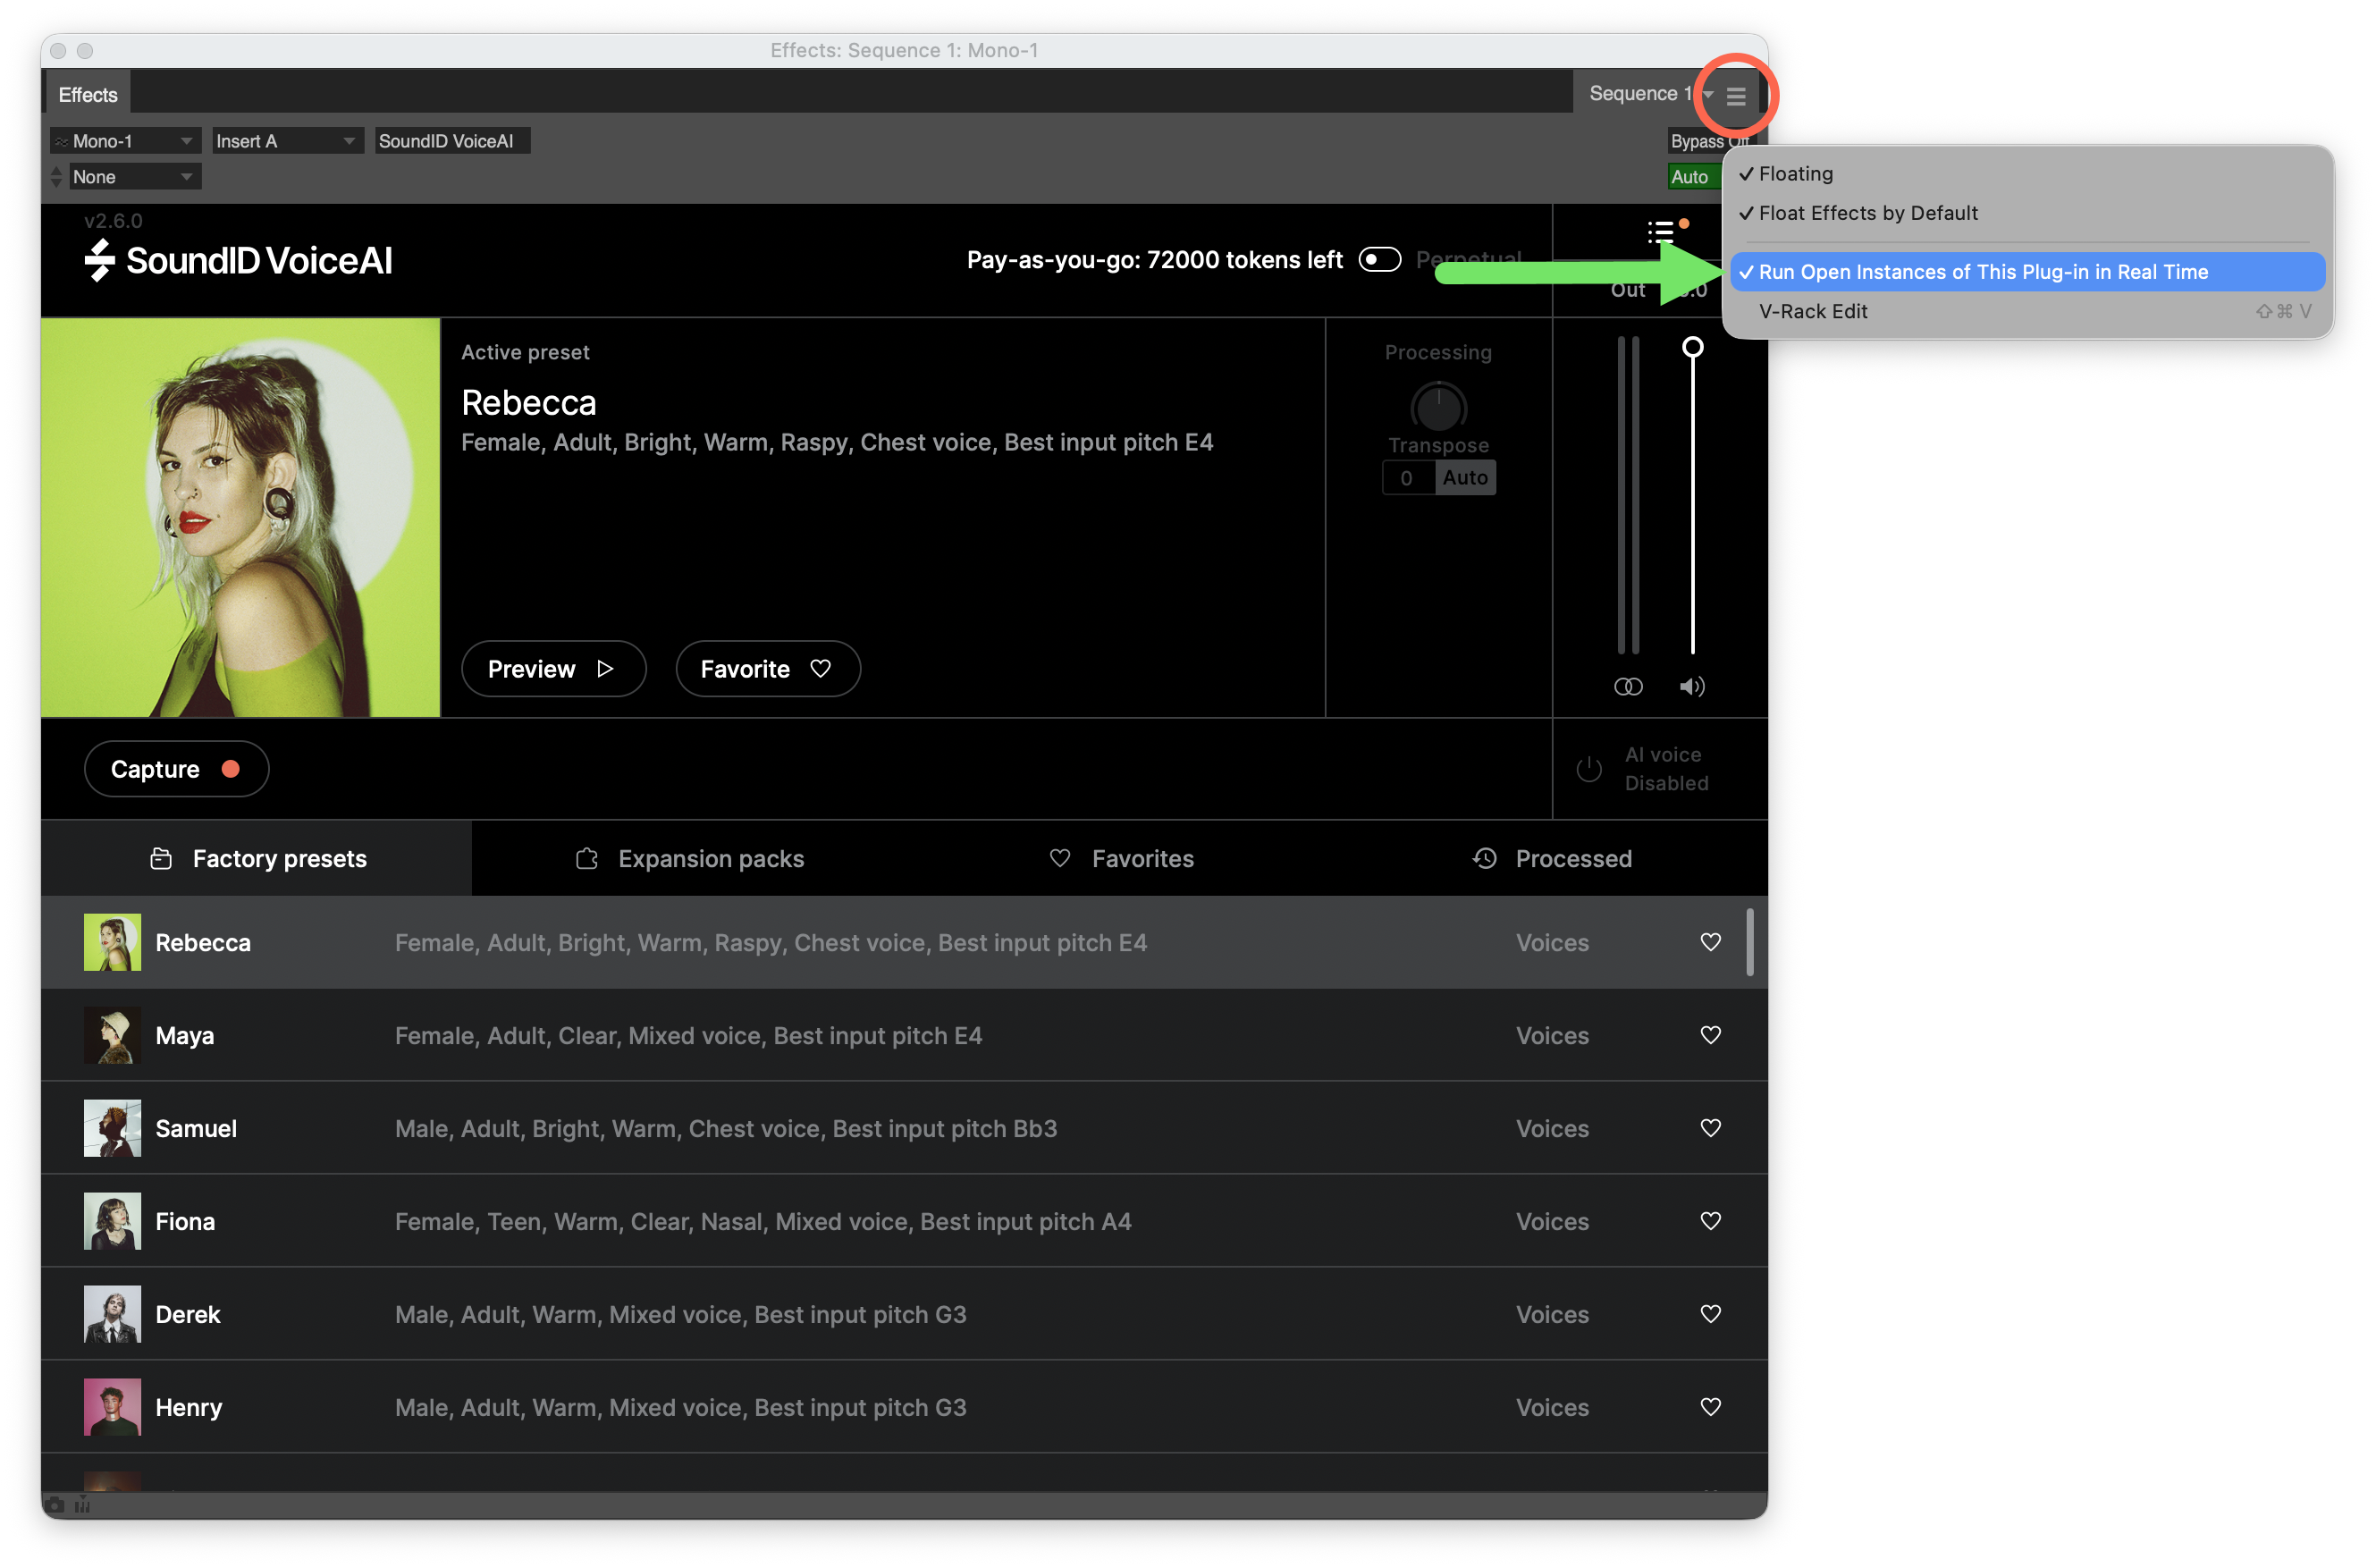The height and width of the screenshot is (1568, 2376).
Task: Open the Insert A dropdown
Action: point(286,141)
